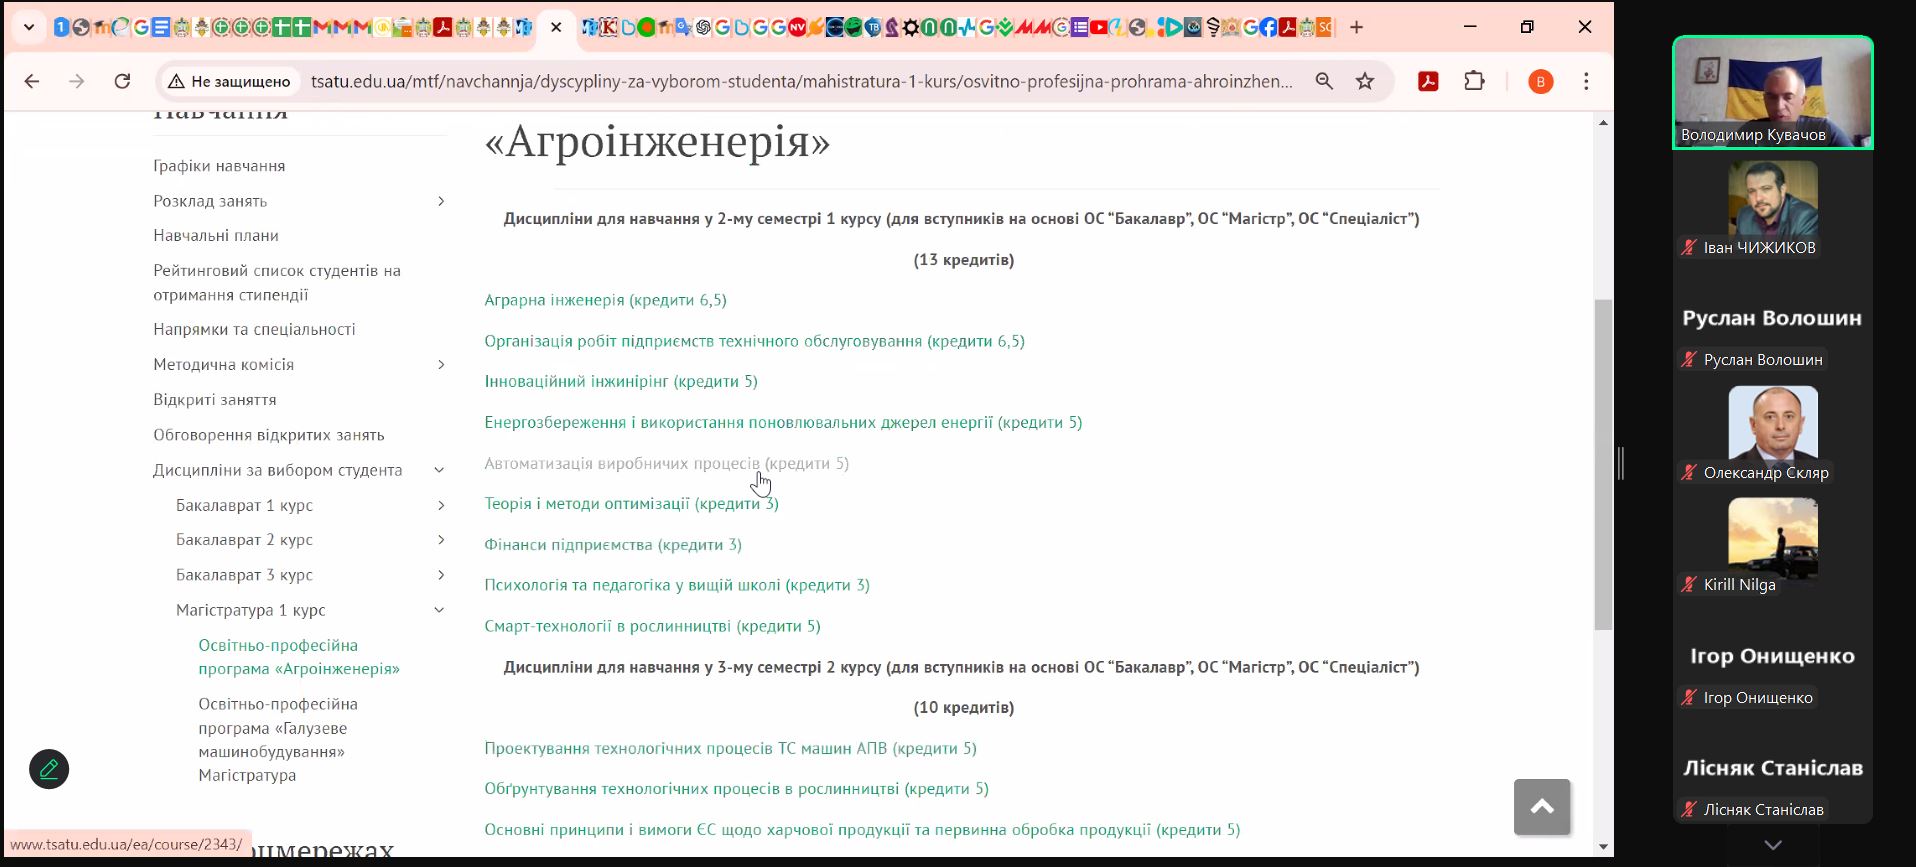This screenshot has width=1916, height=867.
Task: Open 'Фінанси підприємства (кредити 3)' link
Action: [x=613, y=545]
